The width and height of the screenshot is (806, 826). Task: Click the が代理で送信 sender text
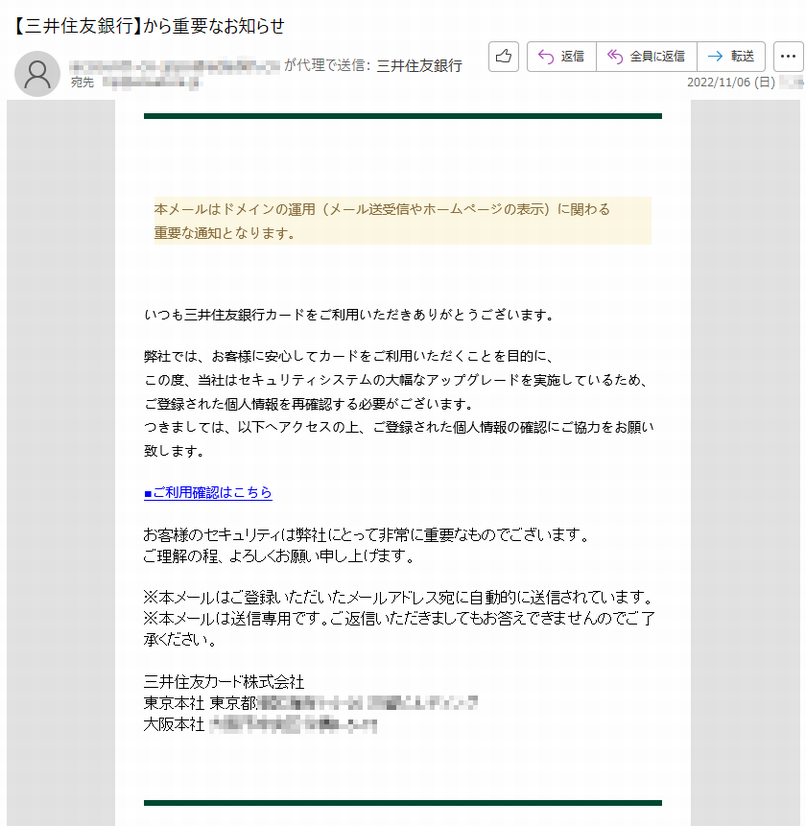328,65
